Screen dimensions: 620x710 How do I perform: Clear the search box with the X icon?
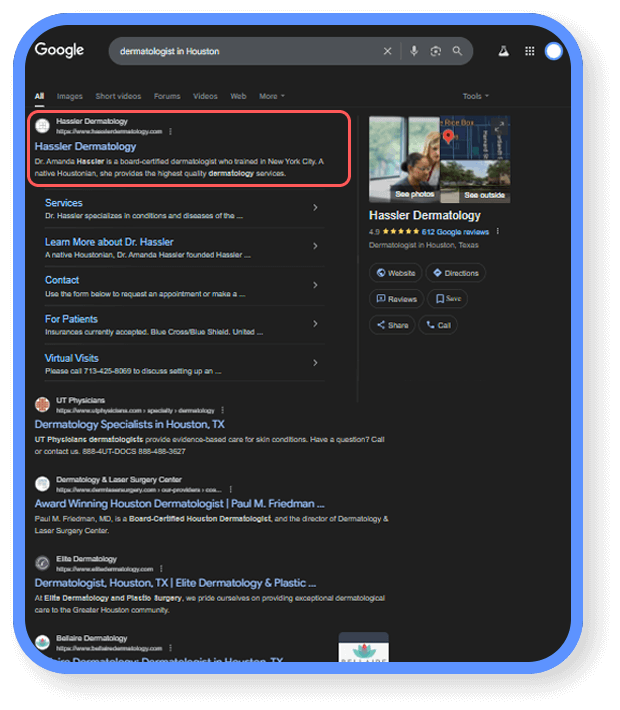pyautogui.click(x=388, y=51)
